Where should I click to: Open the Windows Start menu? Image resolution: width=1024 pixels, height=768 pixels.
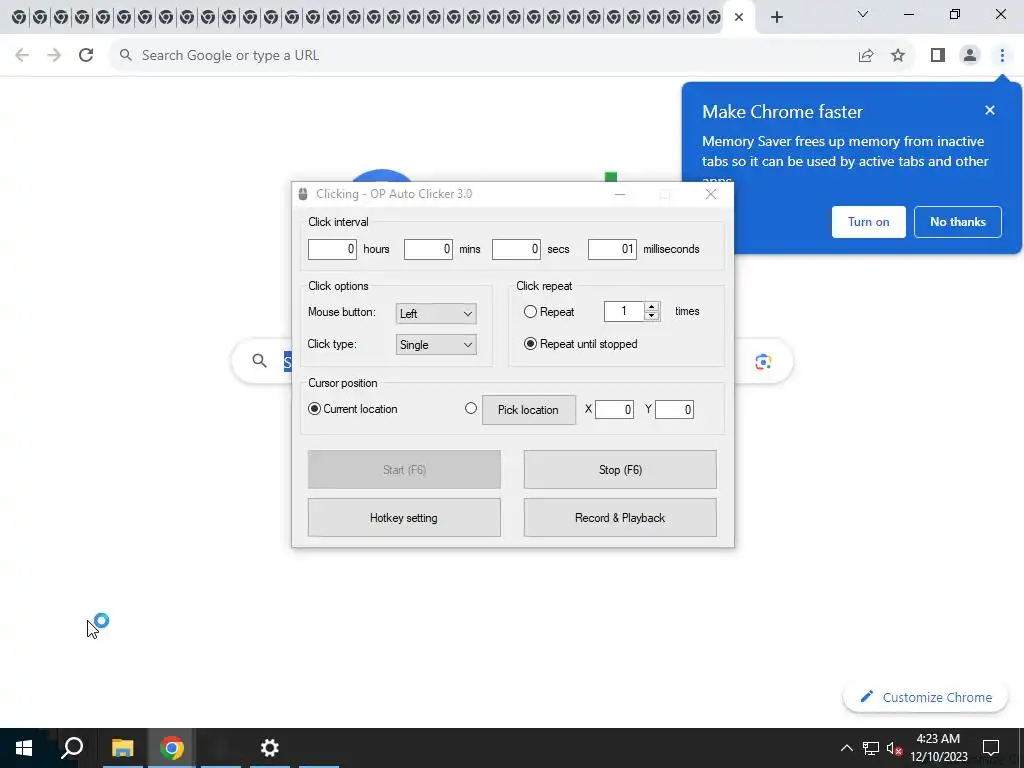click(x=24, y=748)
